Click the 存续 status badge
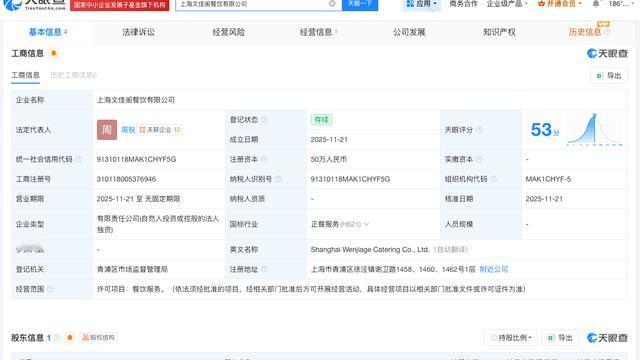 (321, 120)
